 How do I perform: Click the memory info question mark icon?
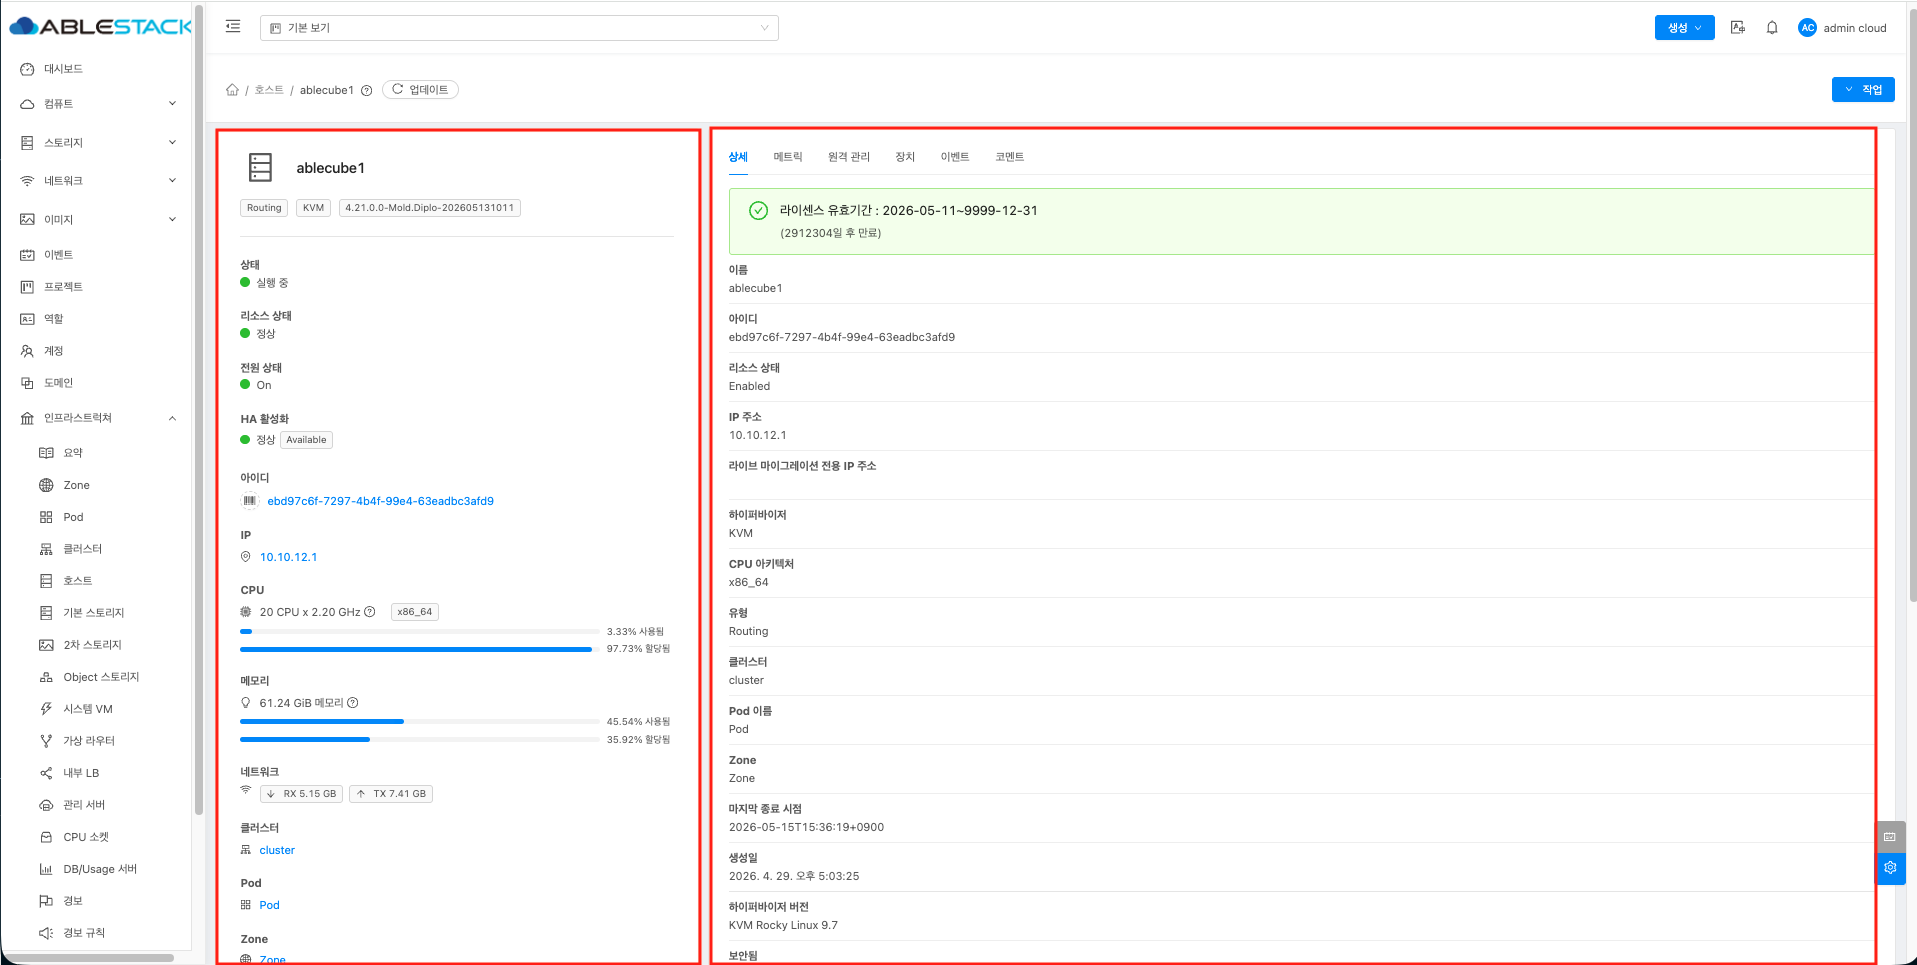point(353,703)
